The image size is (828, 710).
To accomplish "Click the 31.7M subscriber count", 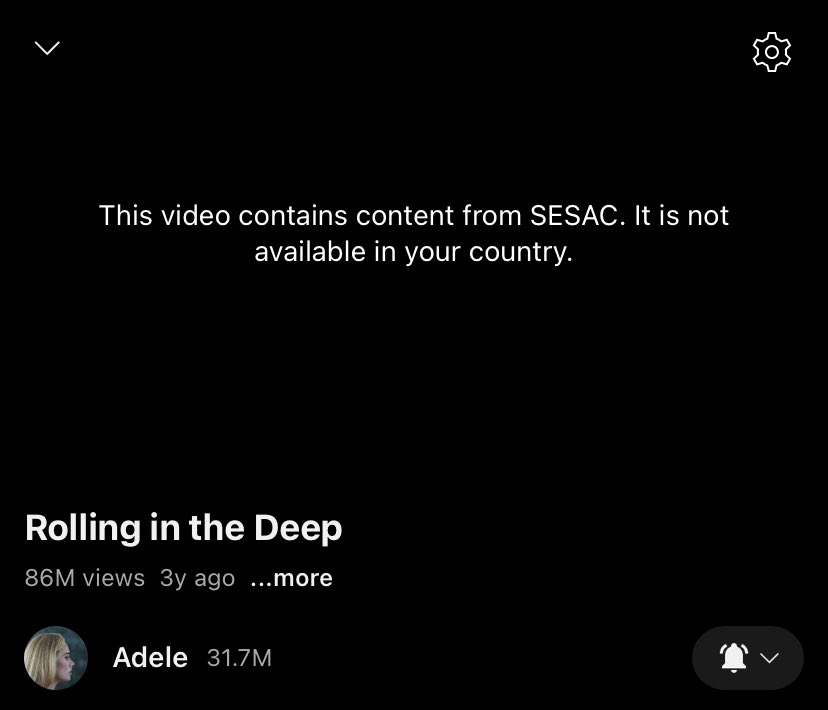I will pos(239,658).
